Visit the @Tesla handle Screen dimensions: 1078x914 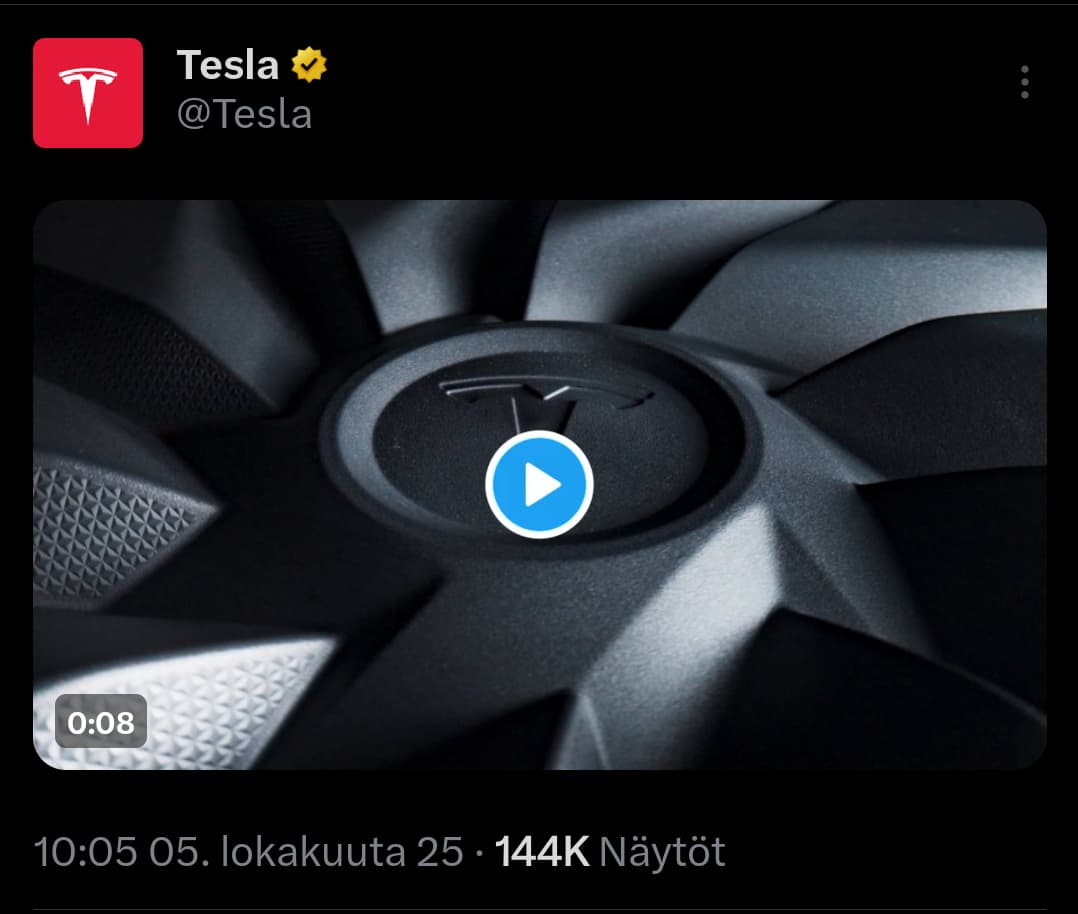pos(245,113)
